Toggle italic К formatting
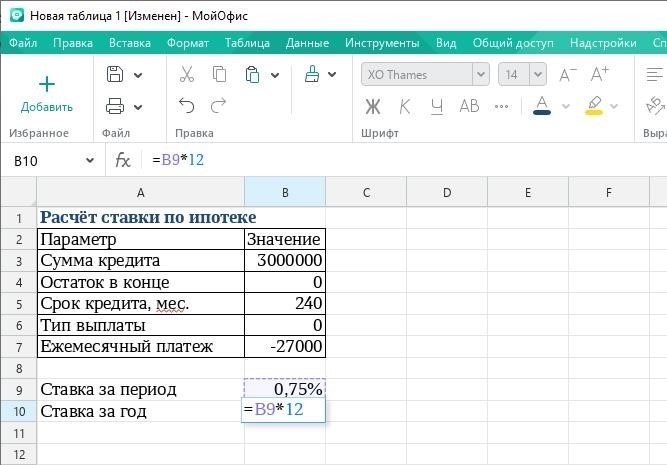Image resolution: width=667 pixels, height=465 pixels. point(405,106)
